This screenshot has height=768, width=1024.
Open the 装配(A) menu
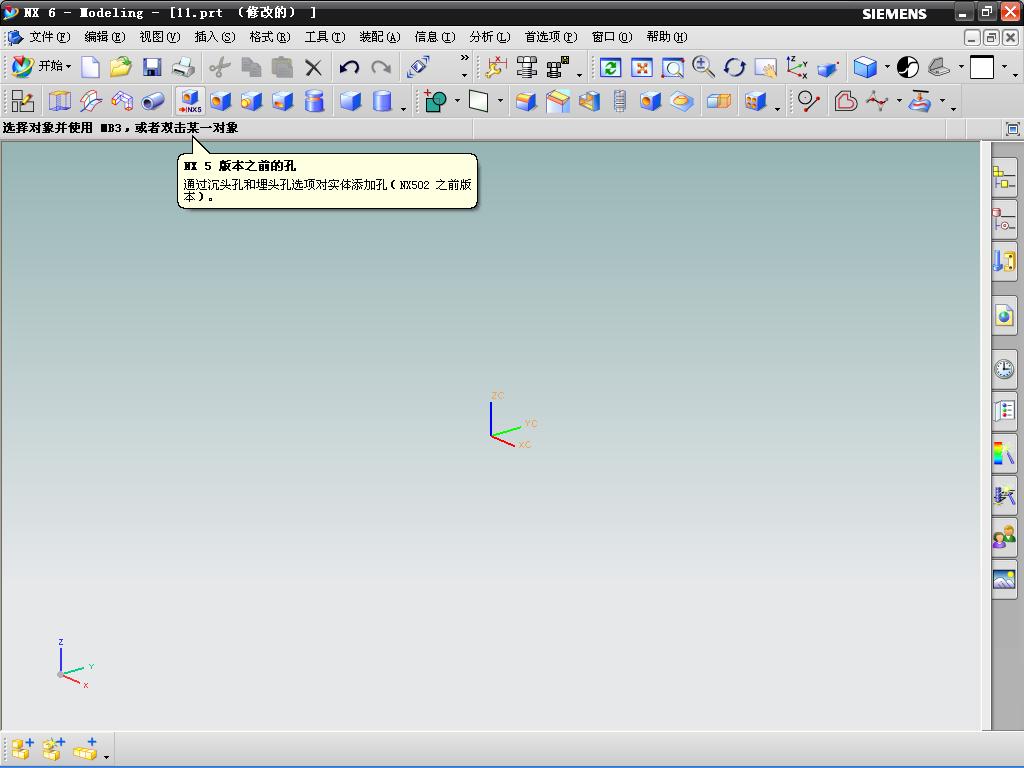pyautogui.click(x=379, y=37)
